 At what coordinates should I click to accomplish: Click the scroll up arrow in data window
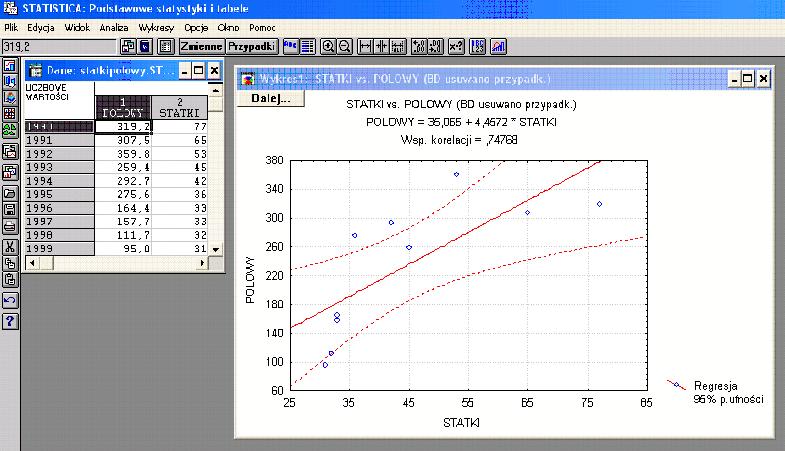pyautogui.click(x=216, y=90)
